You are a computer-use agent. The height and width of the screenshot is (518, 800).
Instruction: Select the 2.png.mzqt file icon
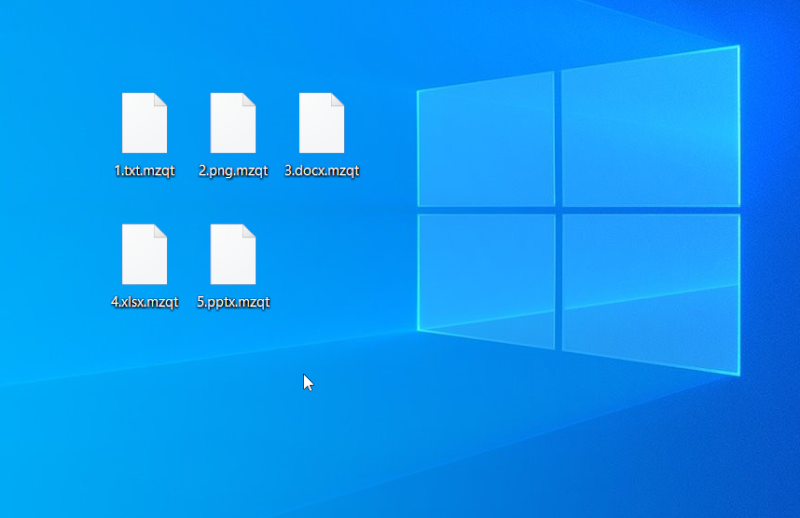tap(233, 123)
